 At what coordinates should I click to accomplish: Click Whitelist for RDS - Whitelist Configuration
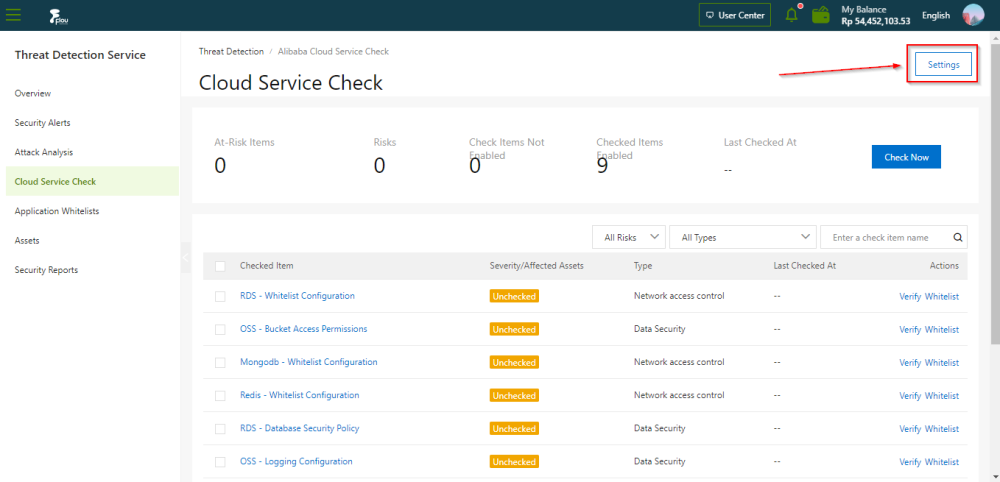click(941, 296)
